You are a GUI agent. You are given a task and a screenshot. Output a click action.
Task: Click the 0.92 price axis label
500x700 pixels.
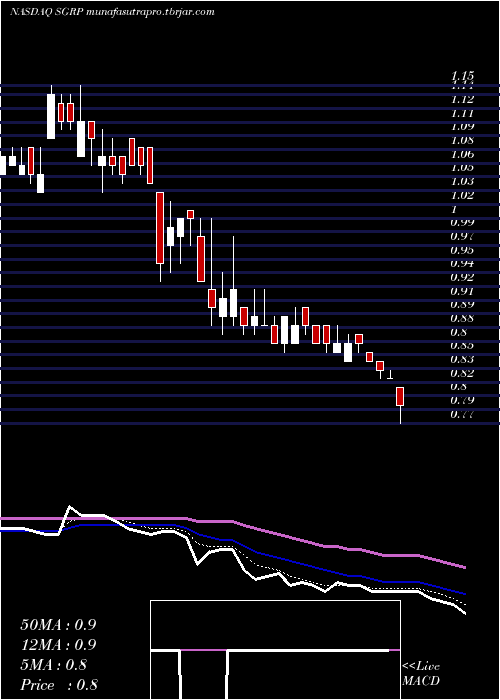pos(462,277)
